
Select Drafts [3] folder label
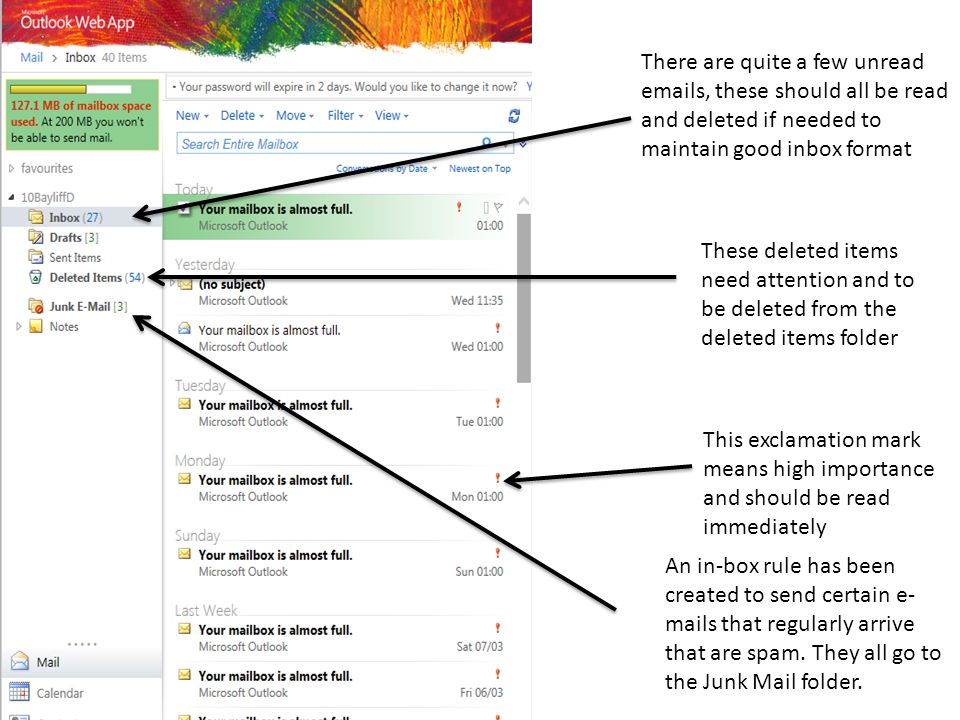(x=73, y=238)
